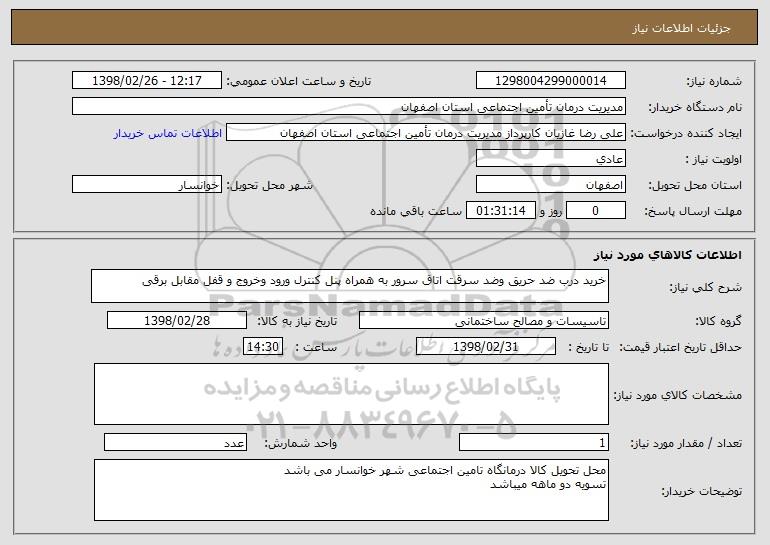Click the validity date field 1398/02/31

click(x=486, y=346)
